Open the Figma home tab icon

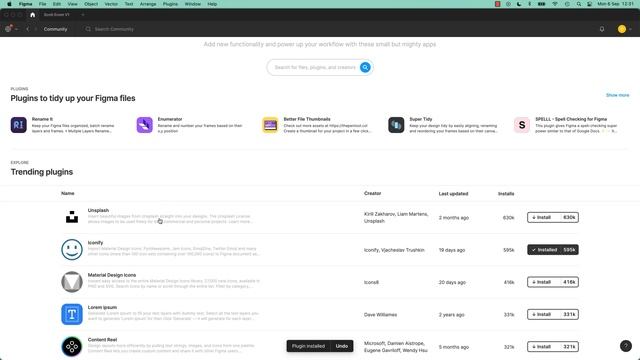[x=33, y=15]
